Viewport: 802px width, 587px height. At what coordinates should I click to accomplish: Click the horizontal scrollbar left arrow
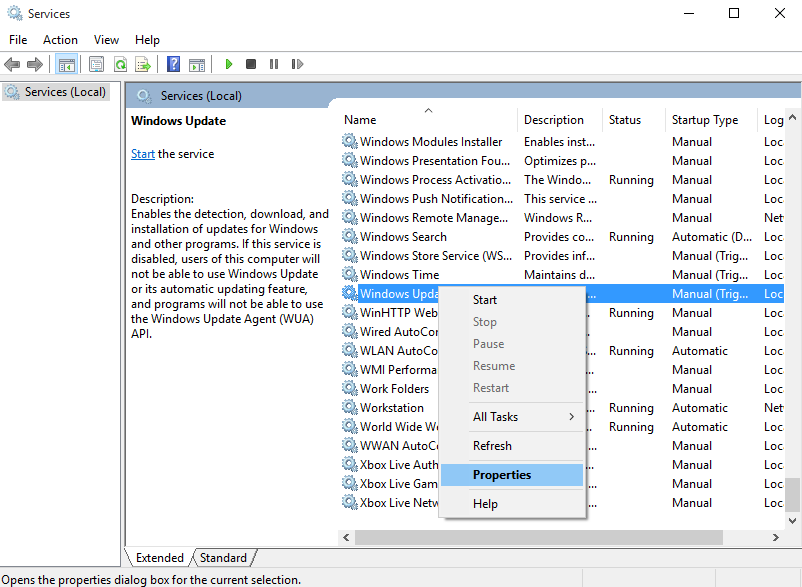click(346, 537)
